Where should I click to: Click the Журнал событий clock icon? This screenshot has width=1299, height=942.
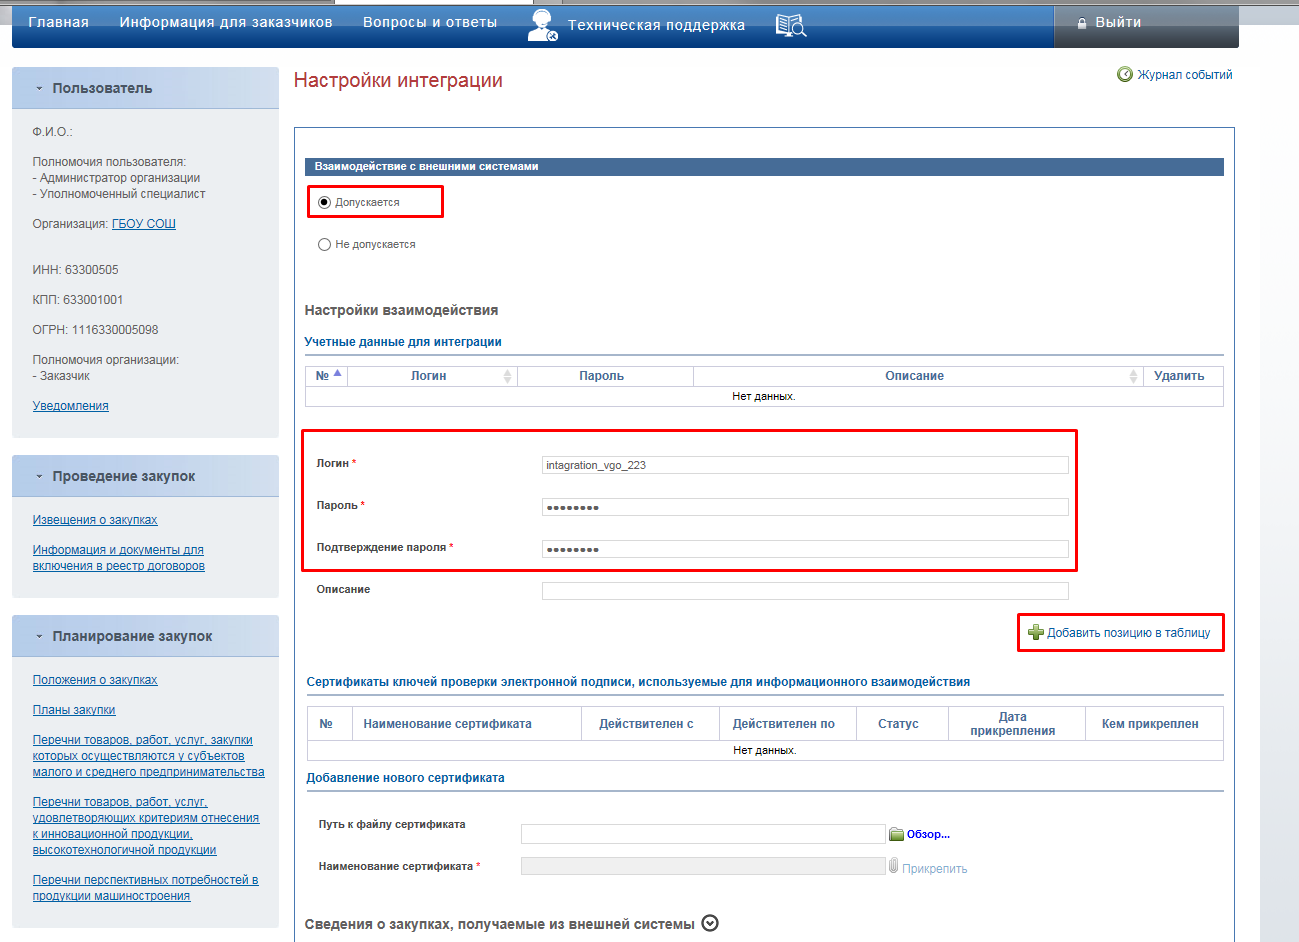tap(1125, 74)
